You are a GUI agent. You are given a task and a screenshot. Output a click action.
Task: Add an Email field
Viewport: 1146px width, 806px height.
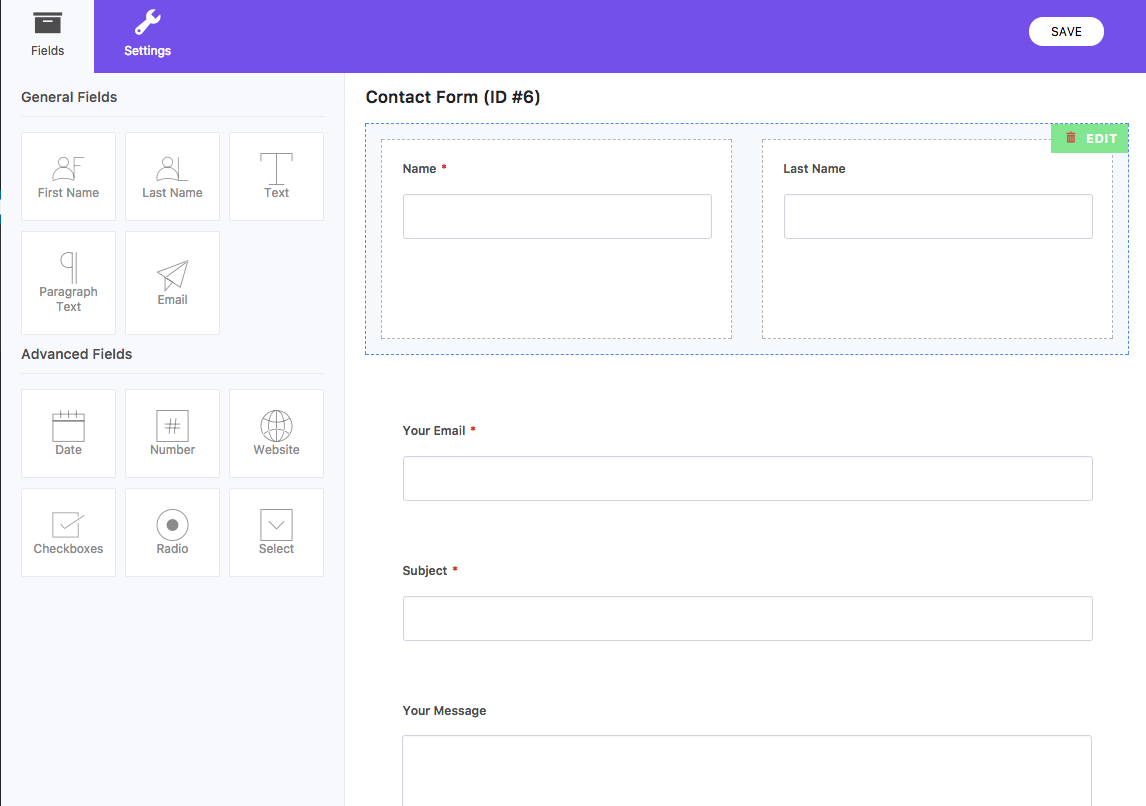pos(172,283)
